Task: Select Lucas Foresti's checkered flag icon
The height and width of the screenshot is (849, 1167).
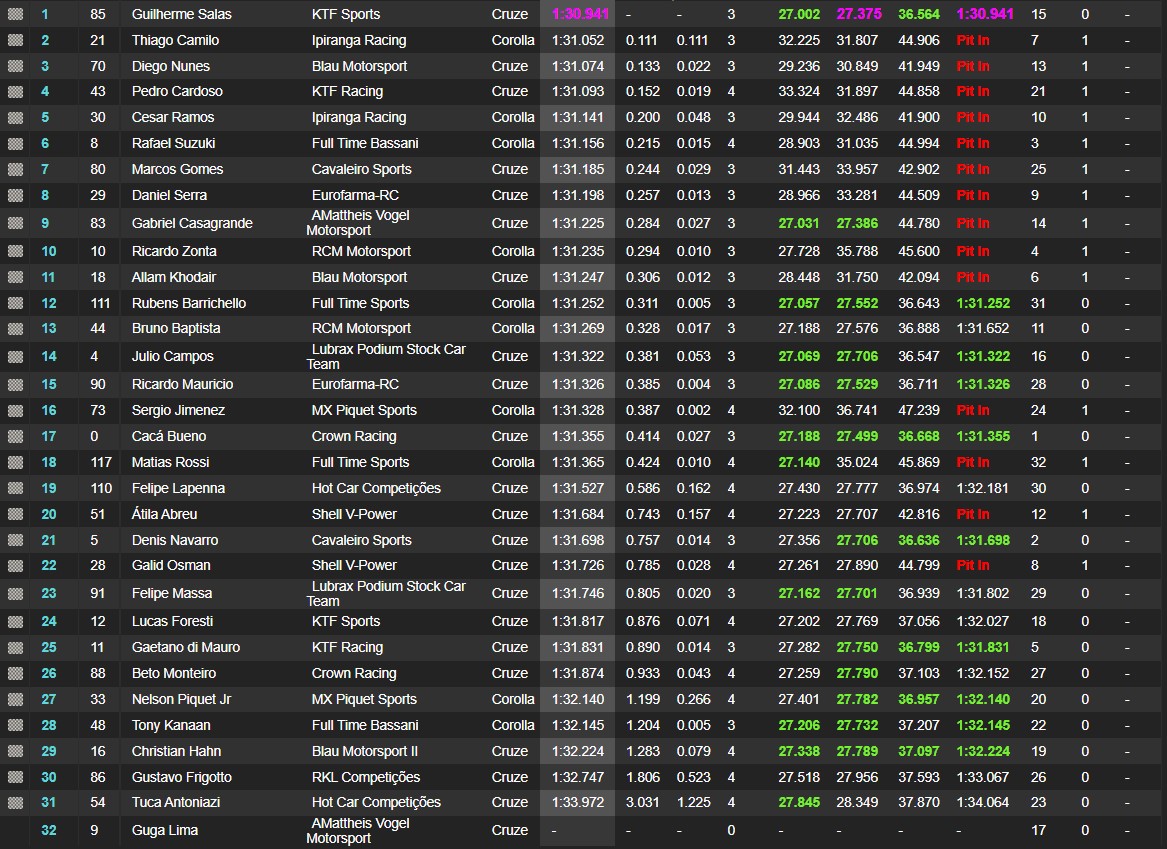Action: coord(15,621)
